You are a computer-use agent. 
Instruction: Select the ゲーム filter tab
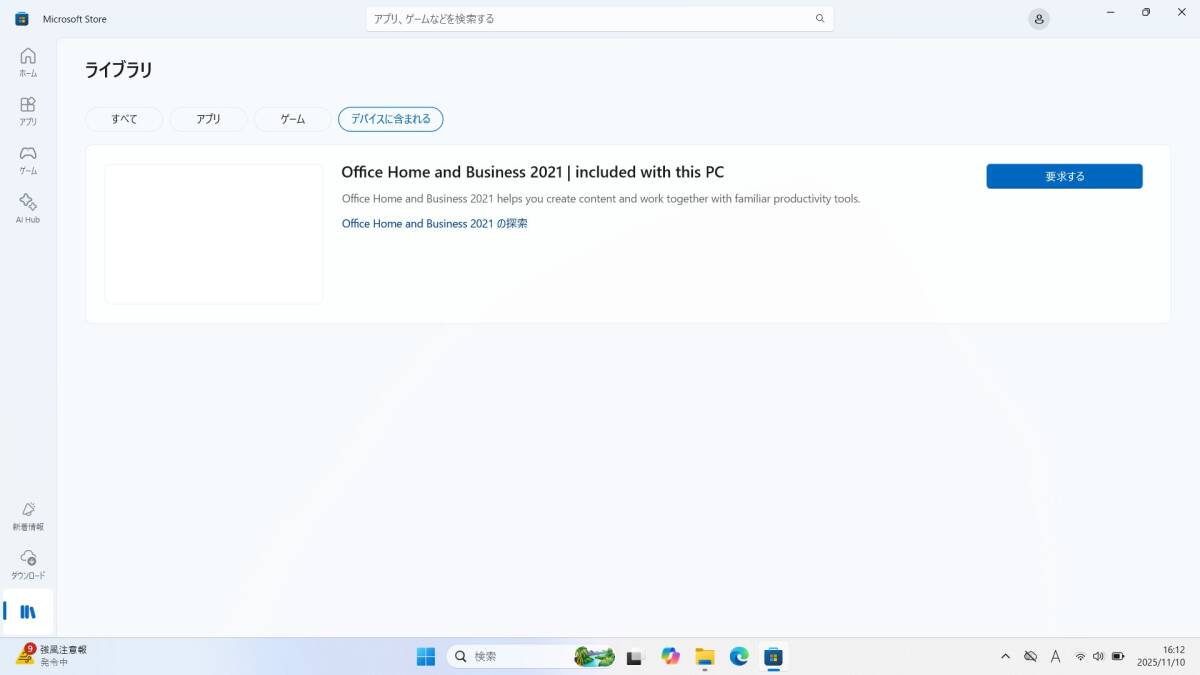click(293, 119)
